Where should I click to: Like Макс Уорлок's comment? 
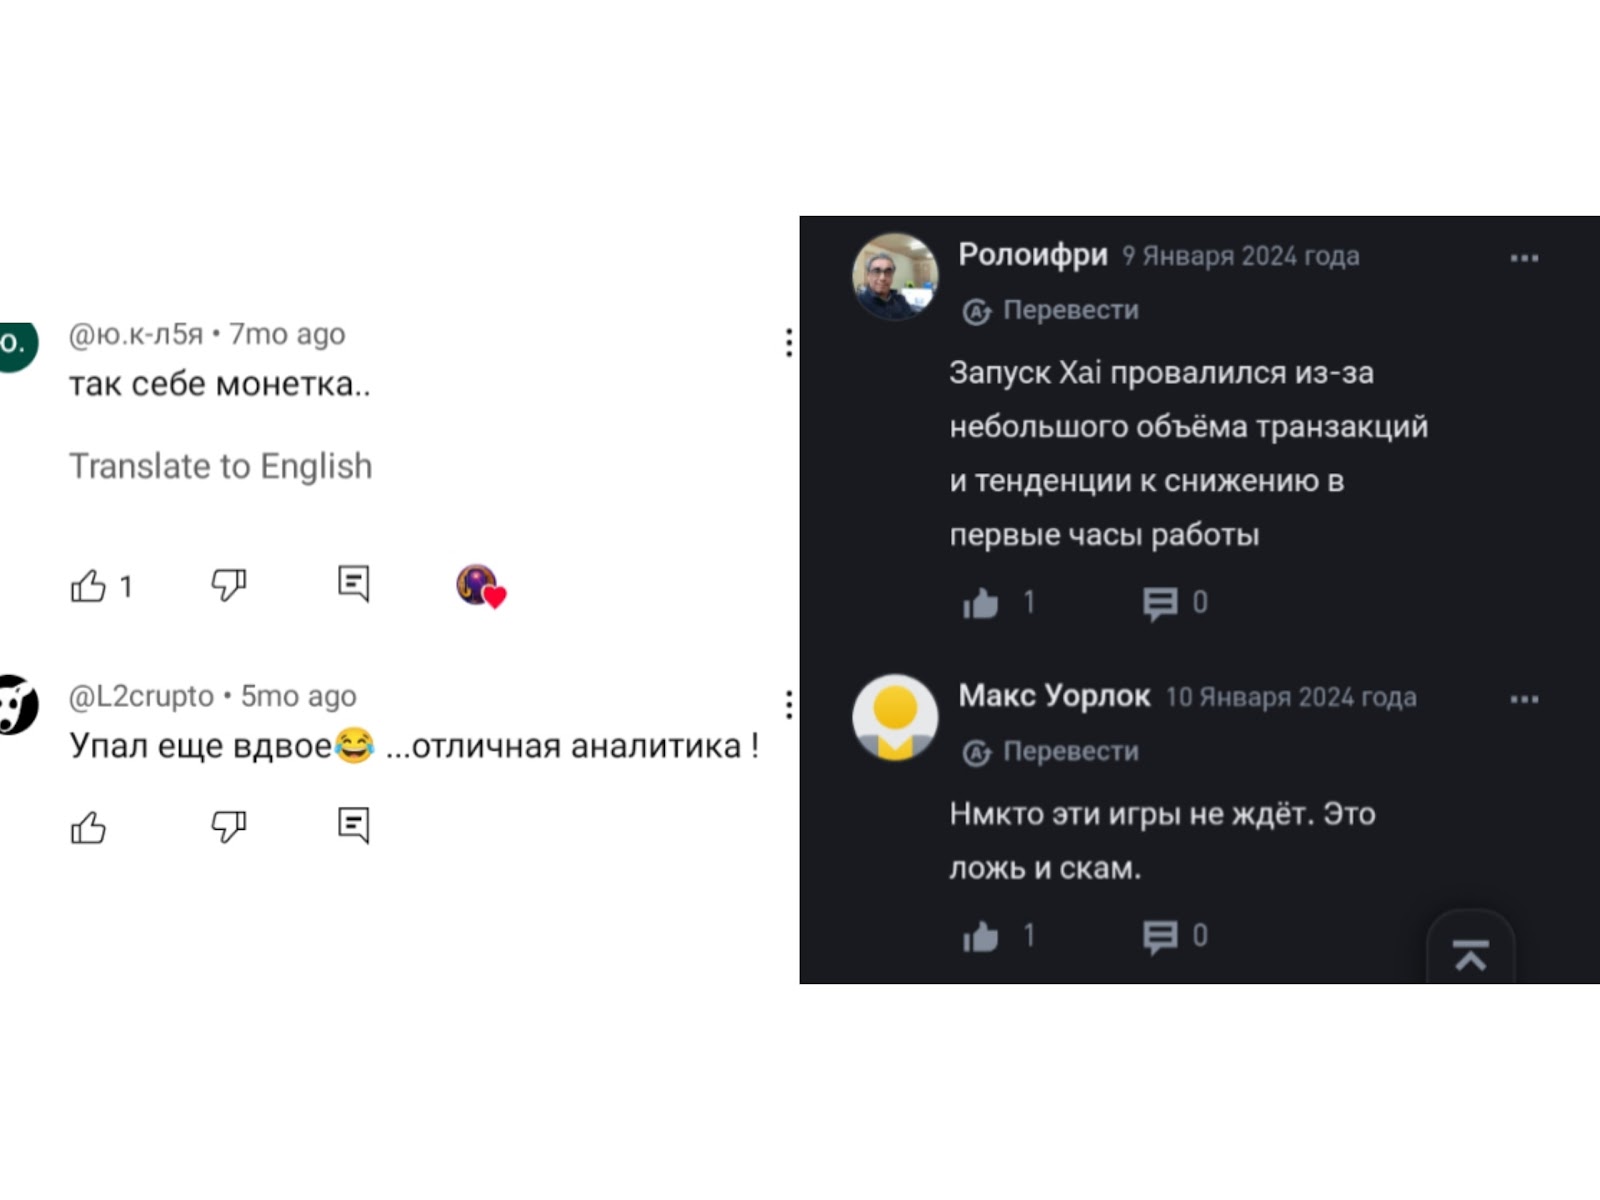[x=981, y=936]
